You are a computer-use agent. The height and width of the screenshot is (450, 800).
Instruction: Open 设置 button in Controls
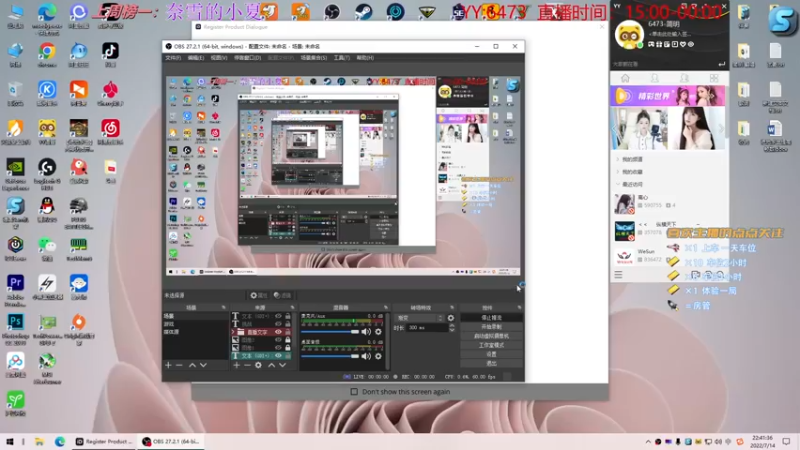pos(491,355)
